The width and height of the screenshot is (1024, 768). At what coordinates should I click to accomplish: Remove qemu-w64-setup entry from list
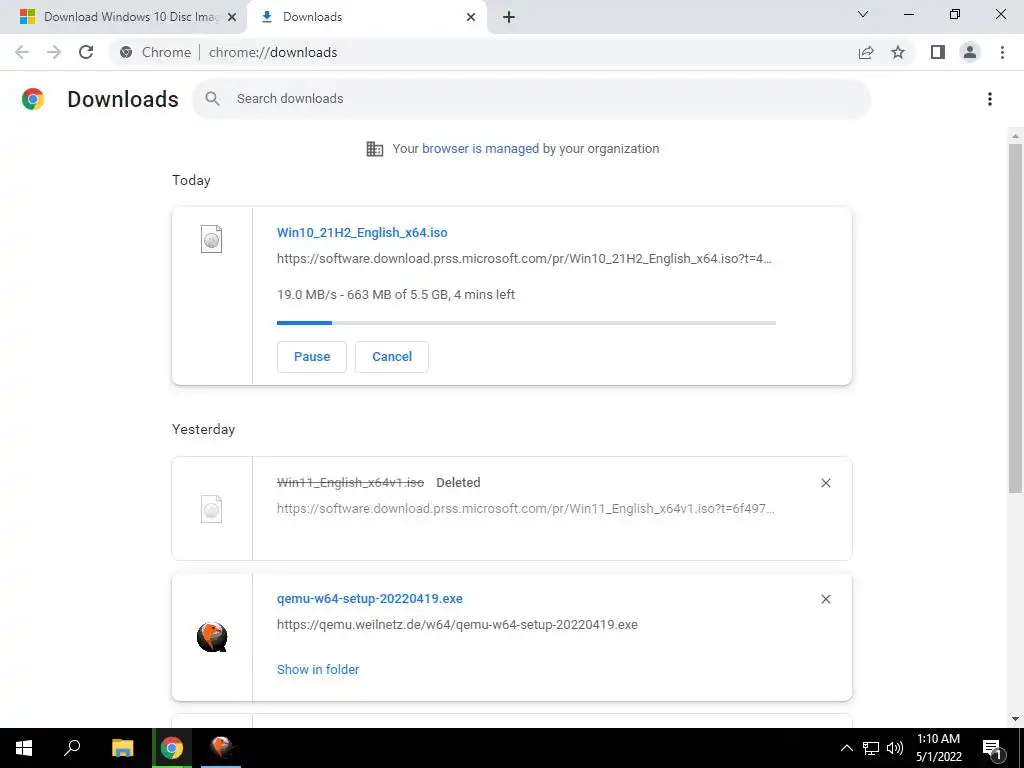[x=825, y=599]
